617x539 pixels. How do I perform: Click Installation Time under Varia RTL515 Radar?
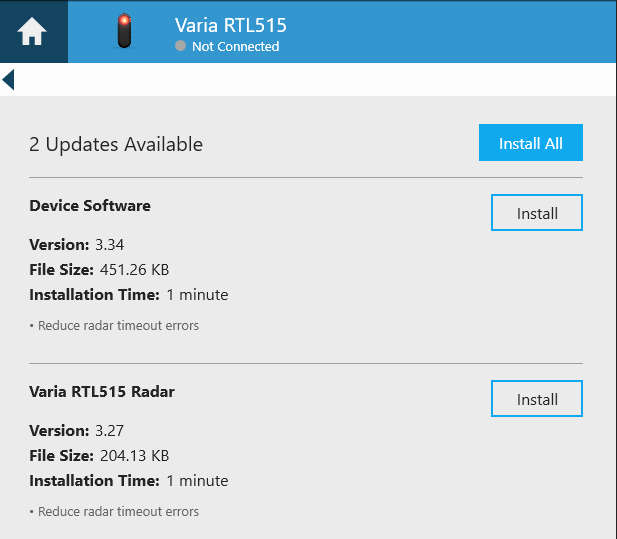point(129,481)
